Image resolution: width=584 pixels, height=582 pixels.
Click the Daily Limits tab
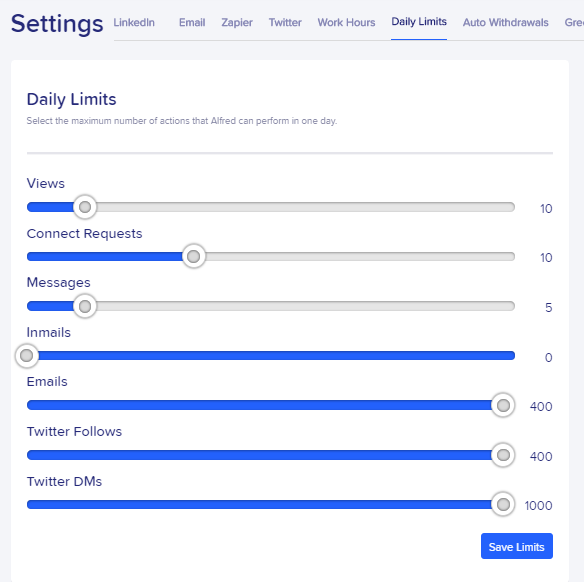419,22
